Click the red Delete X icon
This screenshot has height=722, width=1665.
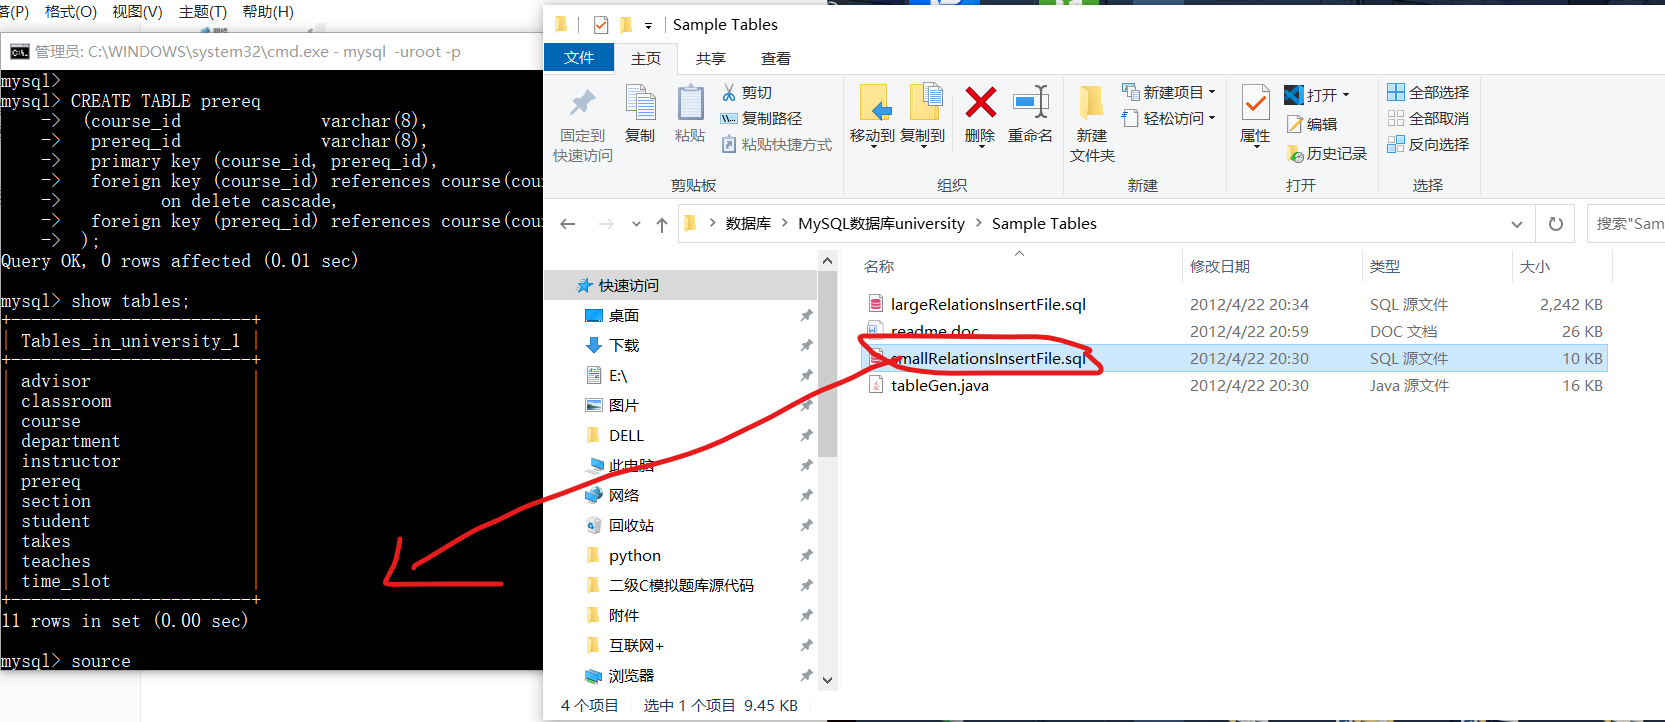pyautogui.click(x=980, y=102)
